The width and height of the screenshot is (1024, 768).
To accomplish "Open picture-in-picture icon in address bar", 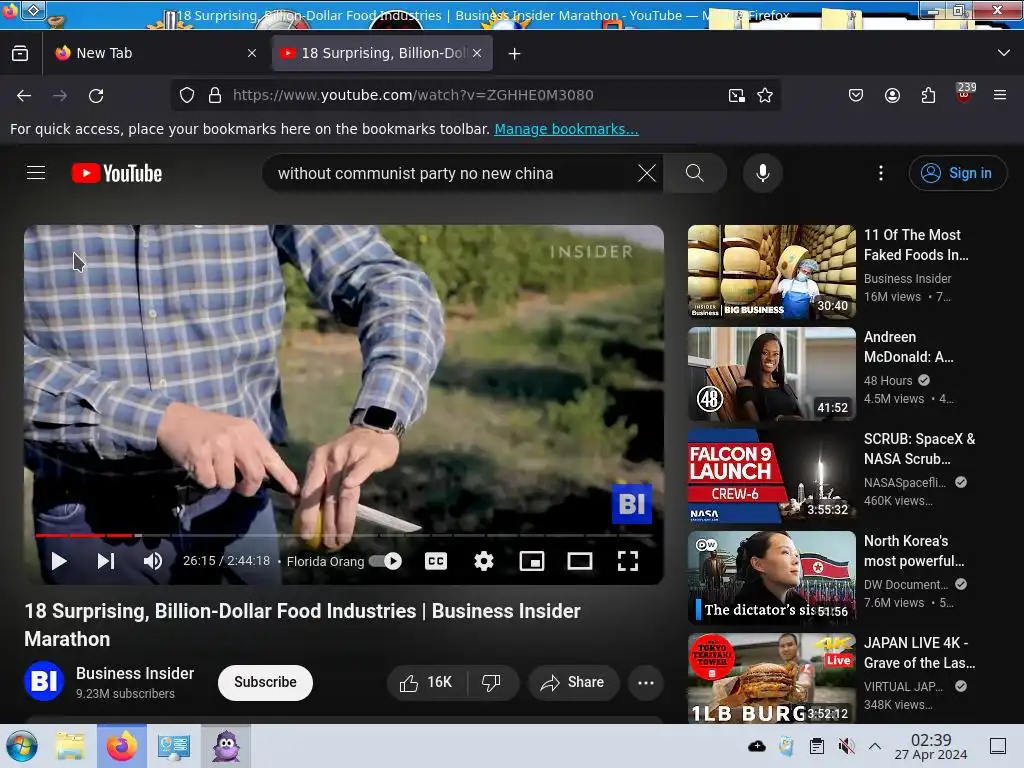I will coord(737,95).
